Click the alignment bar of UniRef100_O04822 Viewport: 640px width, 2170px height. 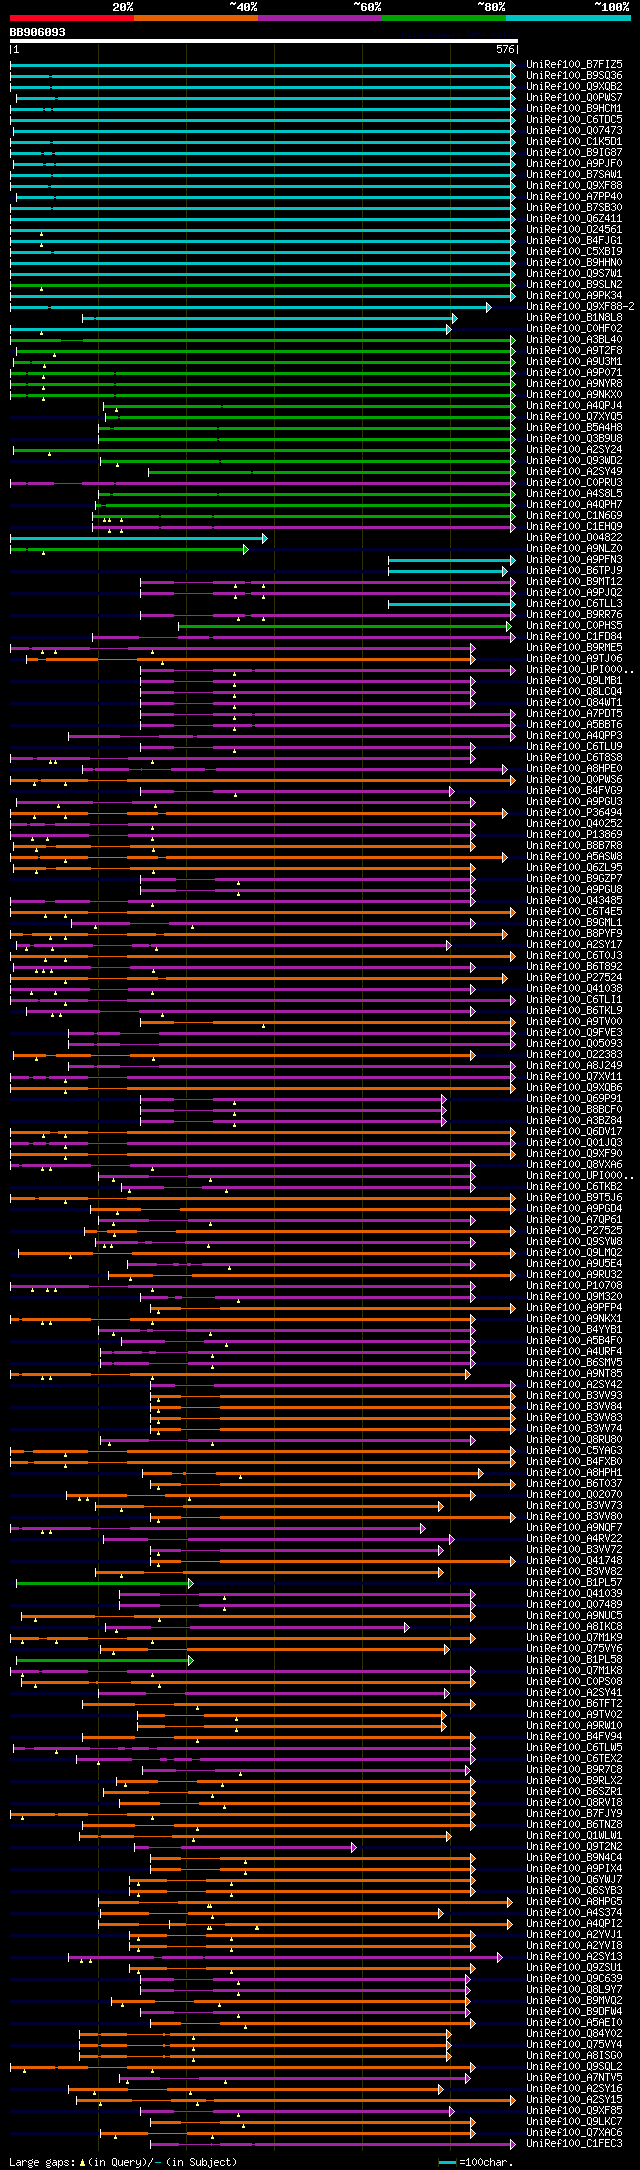pos(139,537)
